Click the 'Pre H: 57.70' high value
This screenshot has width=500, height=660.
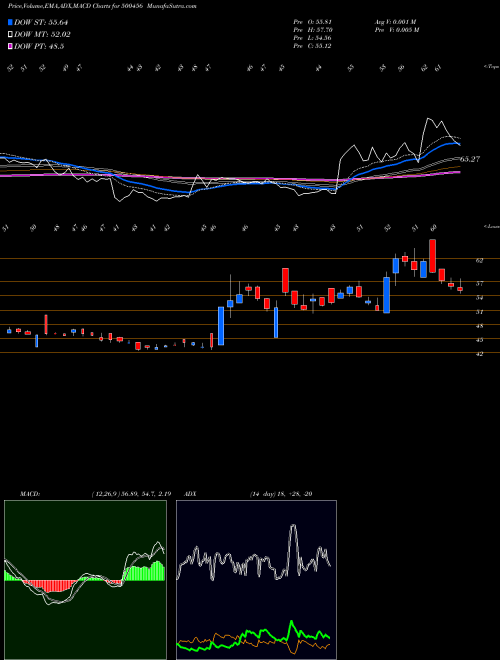click(312, 30)
